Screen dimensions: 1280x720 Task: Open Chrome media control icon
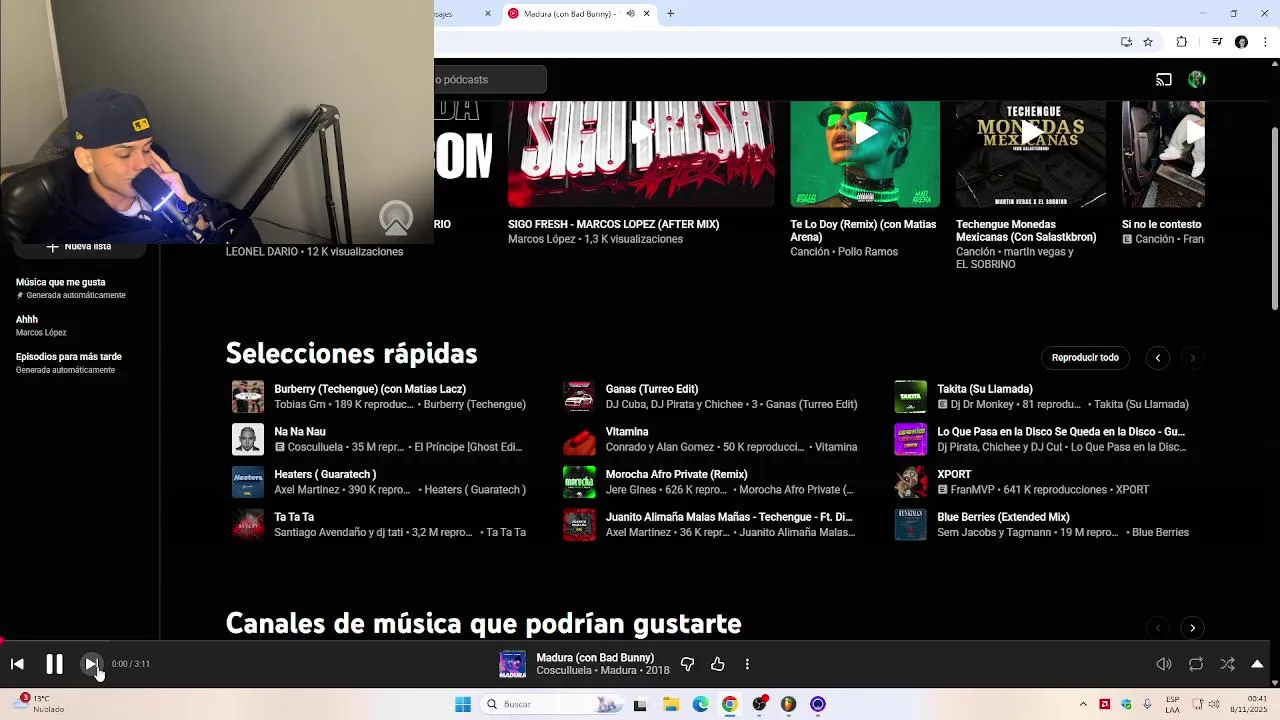click(x=1217, y=42)
